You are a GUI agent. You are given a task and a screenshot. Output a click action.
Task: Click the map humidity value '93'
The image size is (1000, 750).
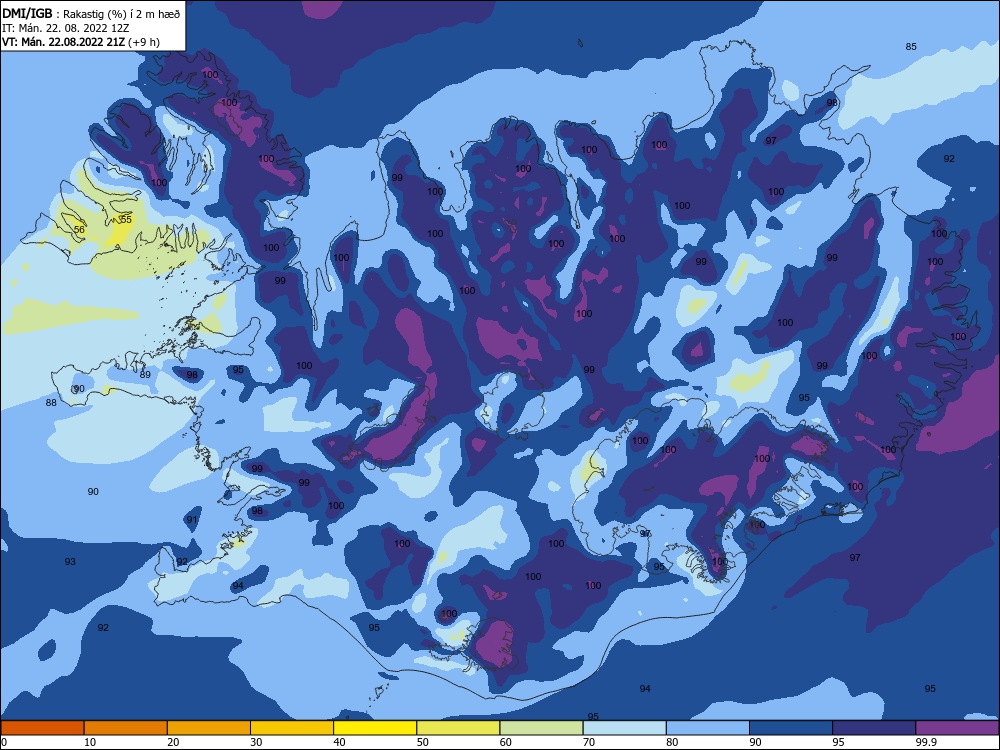(70, 561)
